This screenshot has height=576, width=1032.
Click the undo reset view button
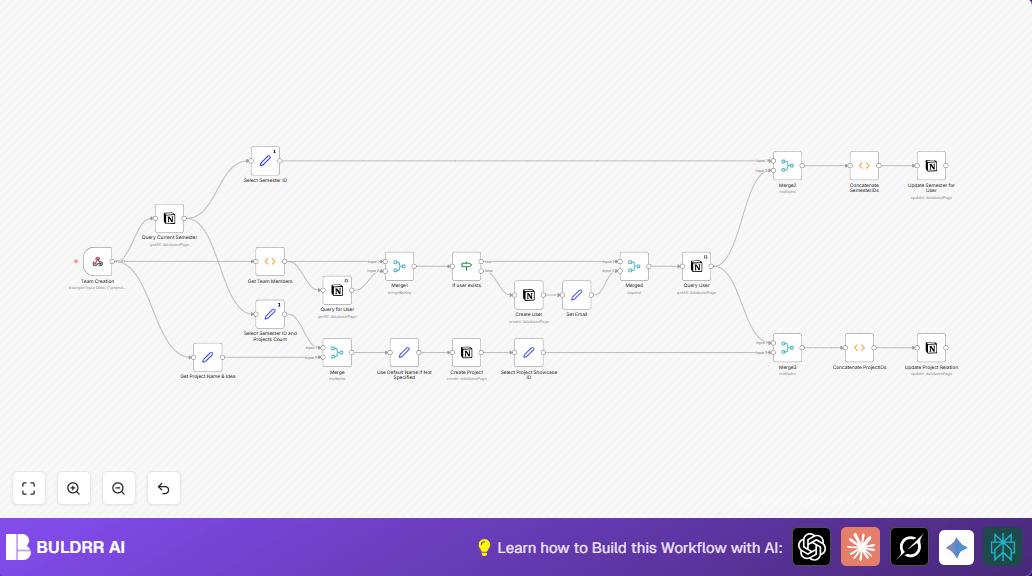164,488
